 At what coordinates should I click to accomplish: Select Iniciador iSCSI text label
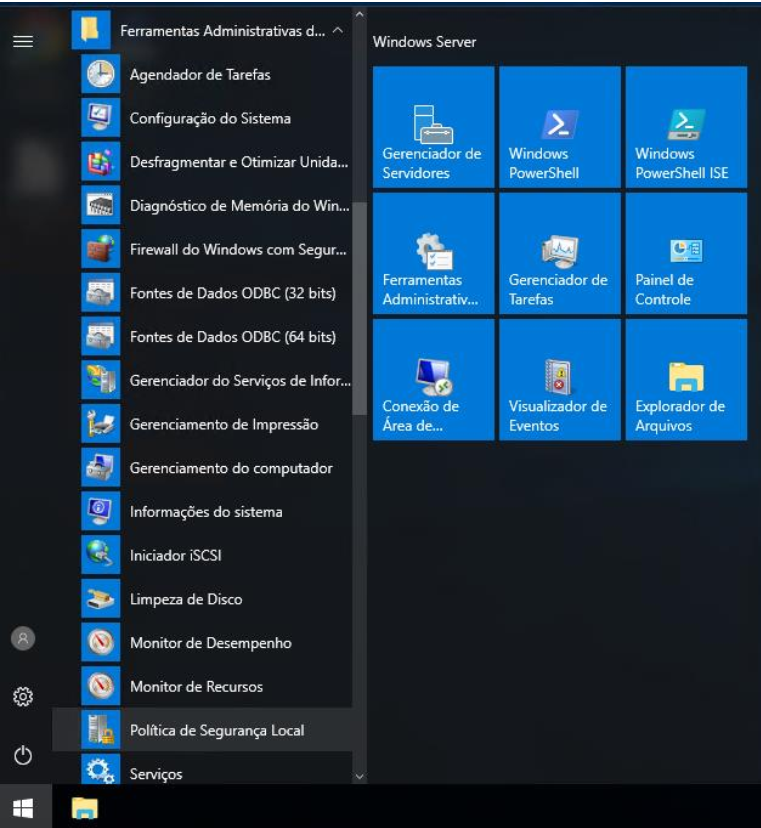coord(176,556)
